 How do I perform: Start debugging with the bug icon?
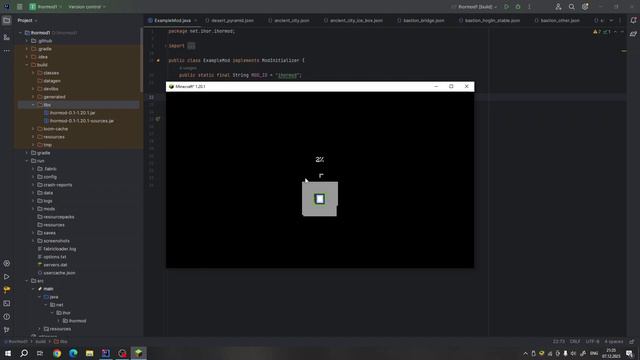(x=518, y=7)
